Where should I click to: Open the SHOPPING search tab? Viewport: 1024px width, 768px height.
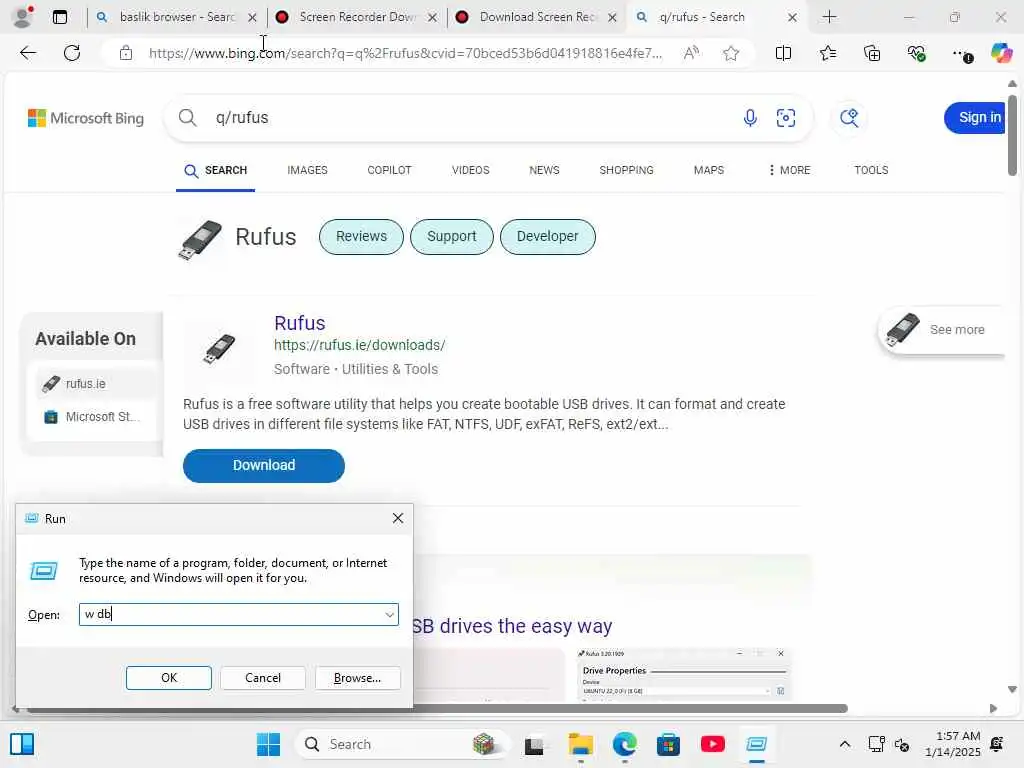tap(626, 170)
